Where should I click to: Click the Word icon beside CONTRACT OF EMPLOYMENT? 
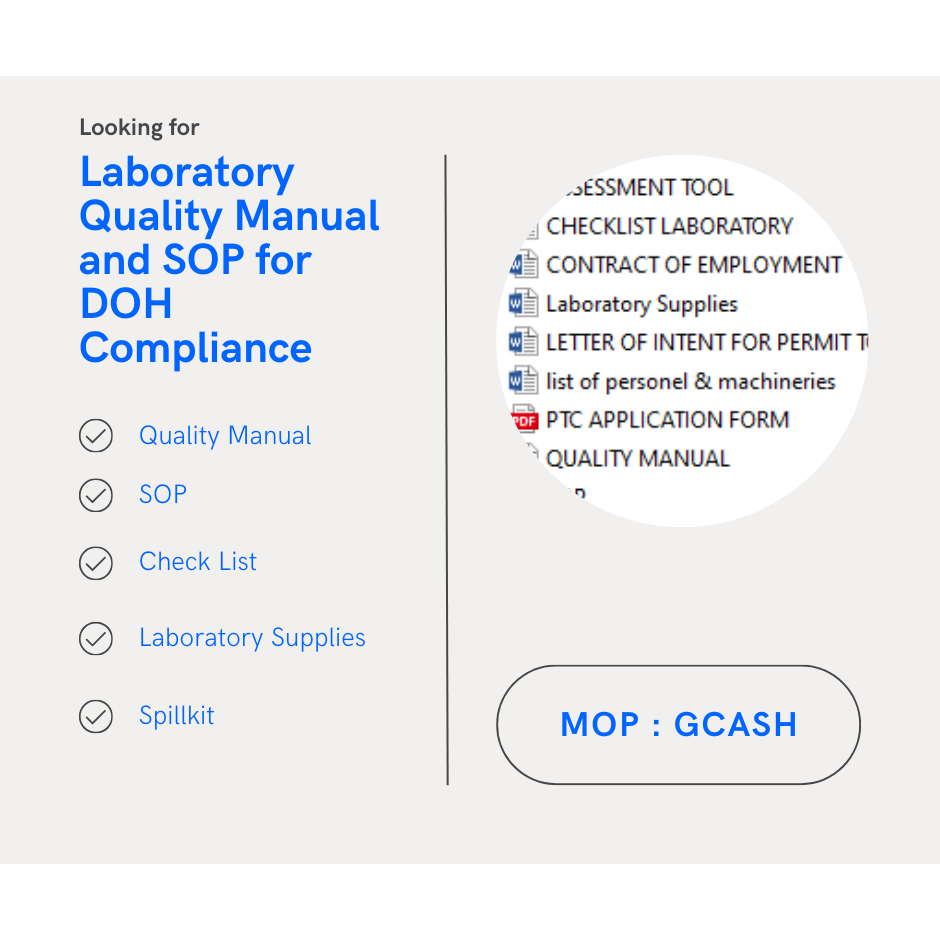(523, 264)
